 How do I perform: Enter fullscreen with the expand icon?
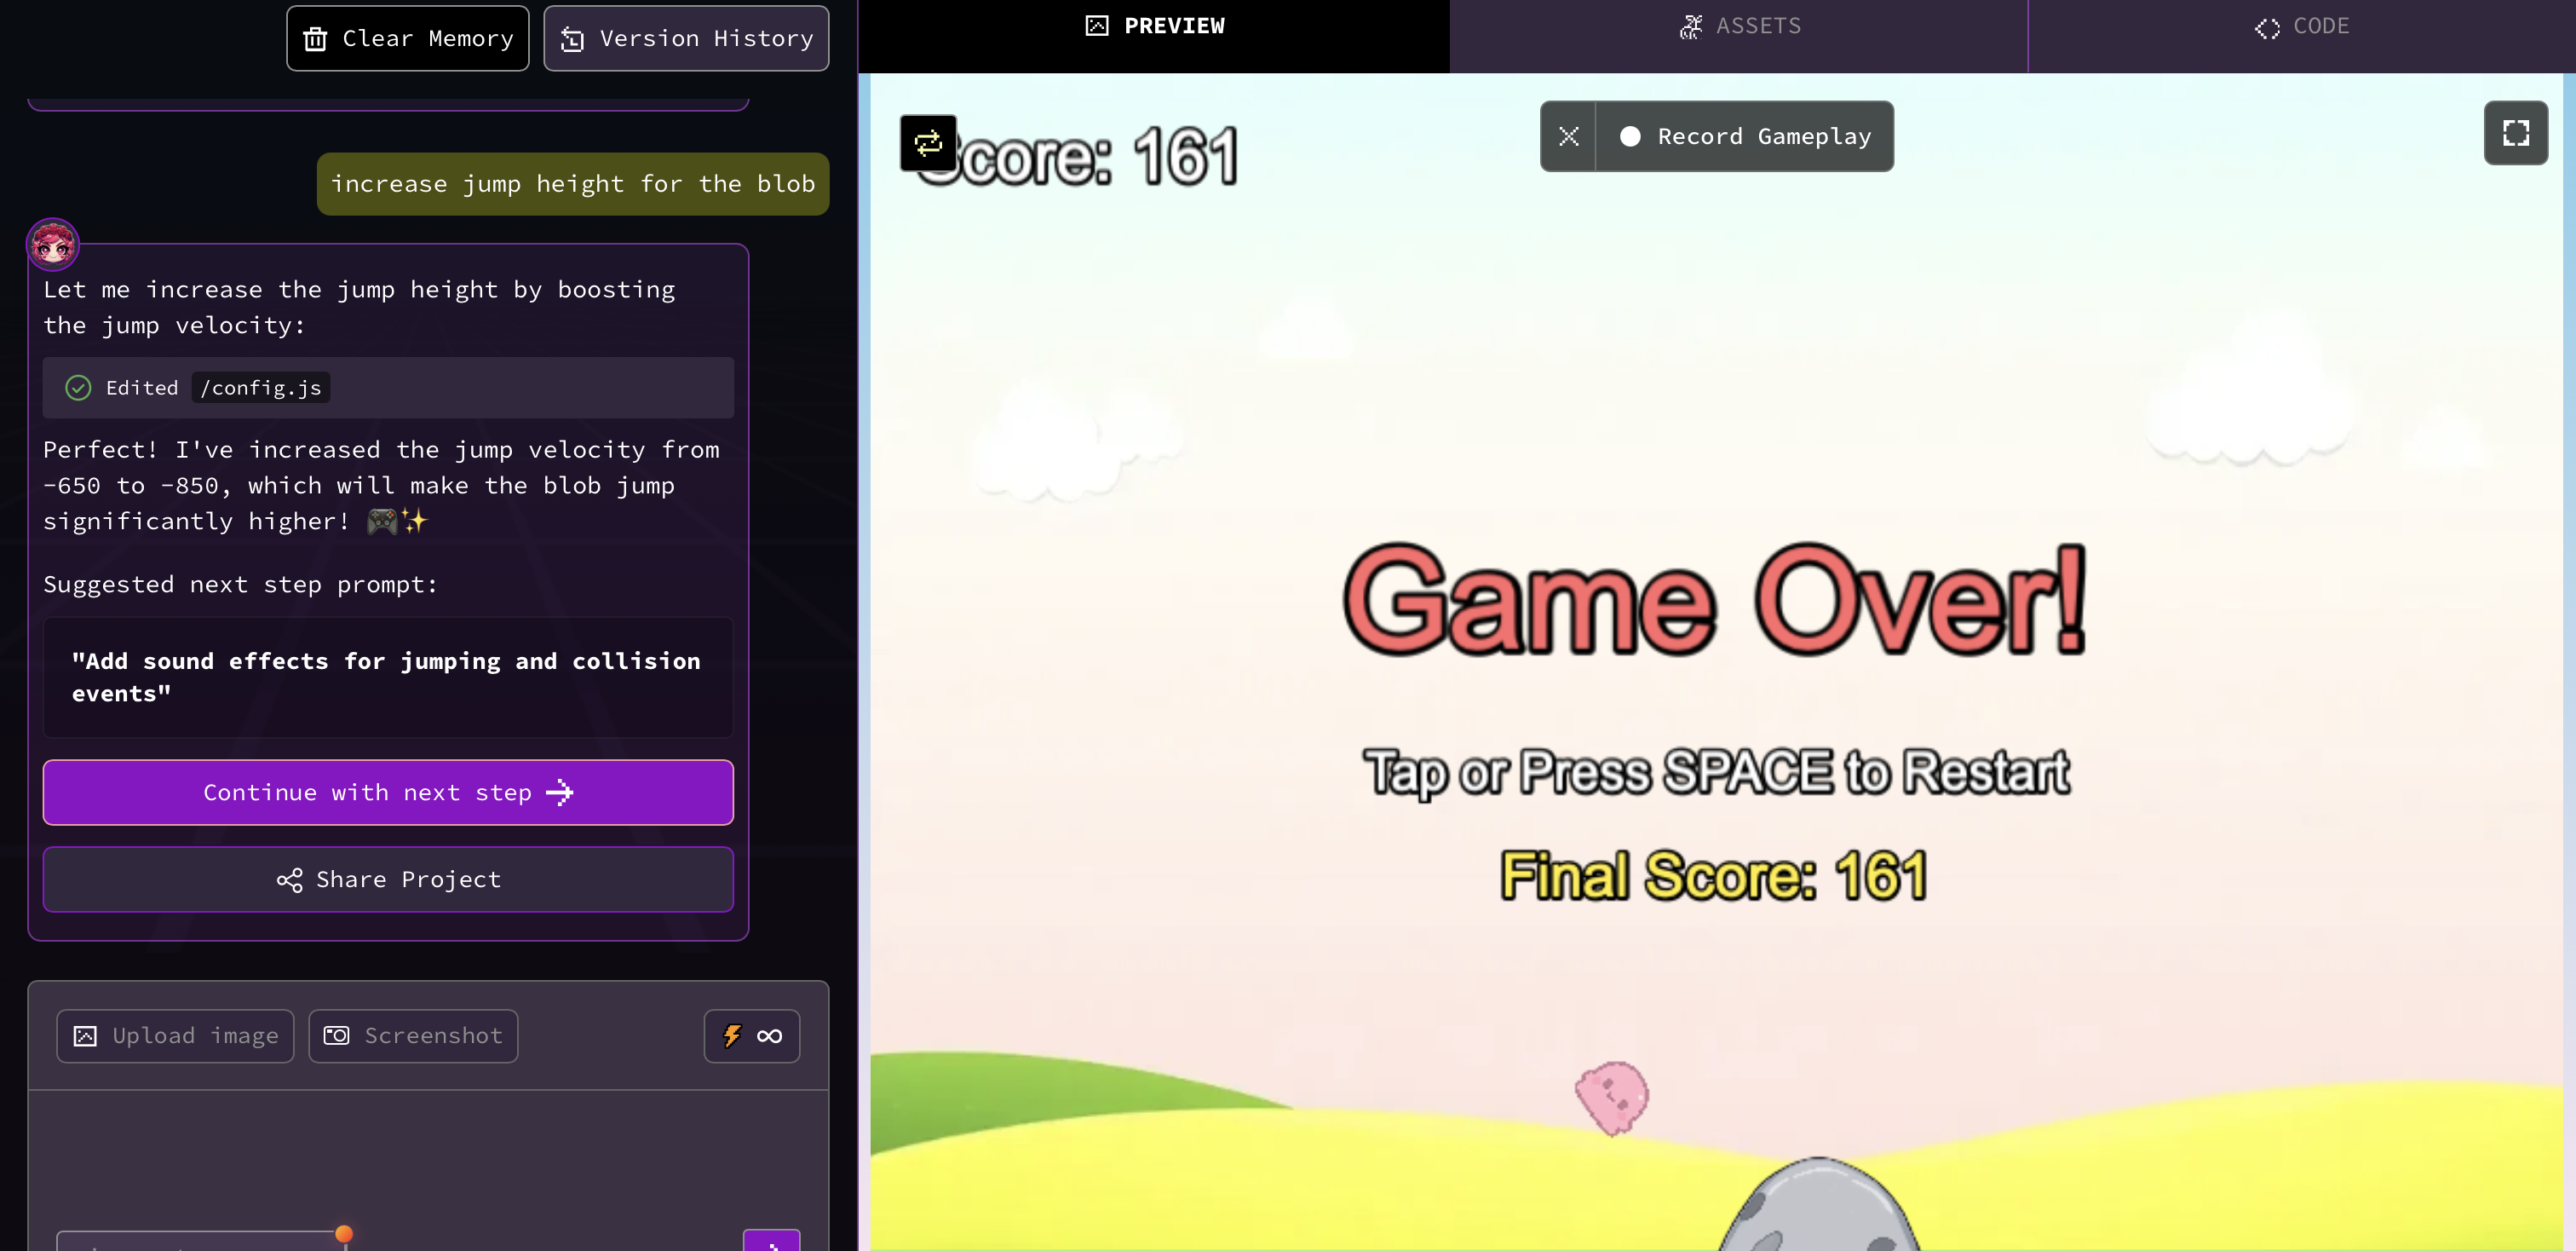(2515, 133)
